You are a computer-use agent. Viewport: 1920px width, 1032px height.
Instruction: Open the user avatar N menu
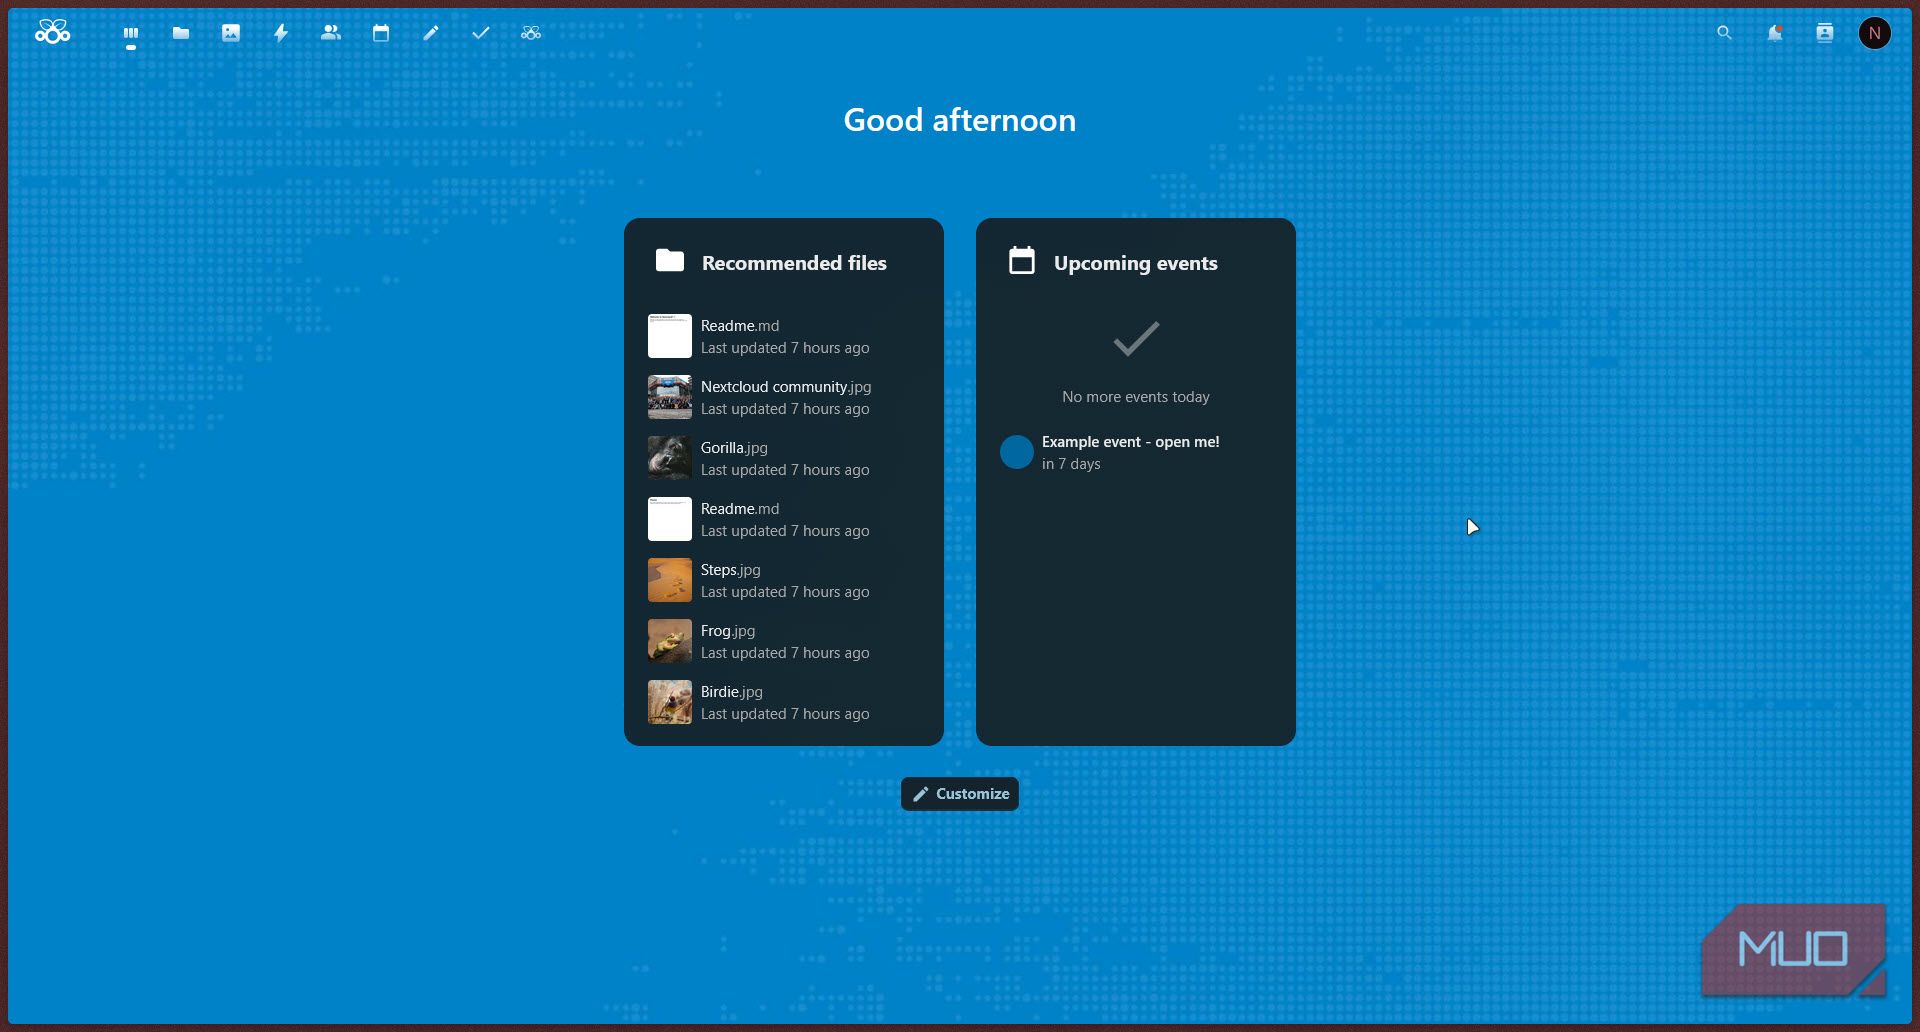click(x=1875, y=33)
